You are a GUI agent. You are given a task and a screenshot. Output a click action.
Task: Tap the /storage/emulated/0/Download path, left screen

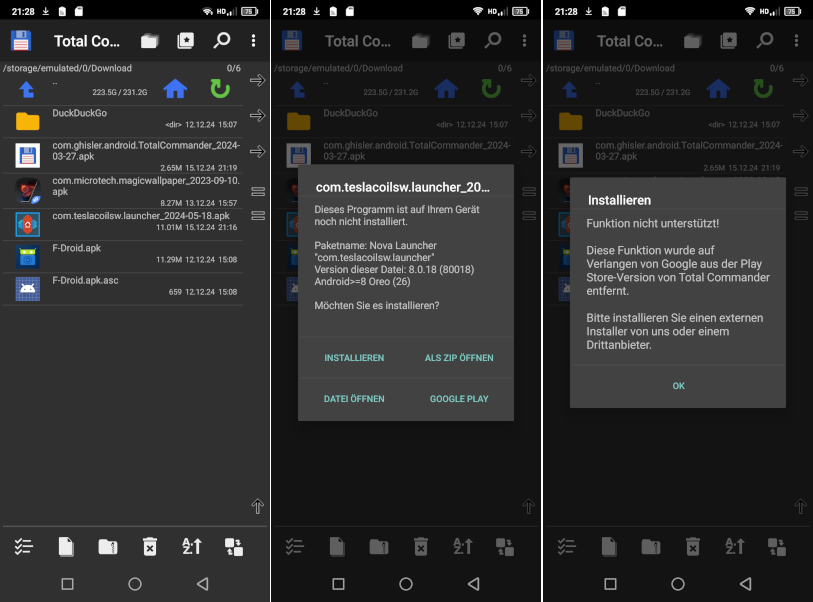[x=67, y=68]
